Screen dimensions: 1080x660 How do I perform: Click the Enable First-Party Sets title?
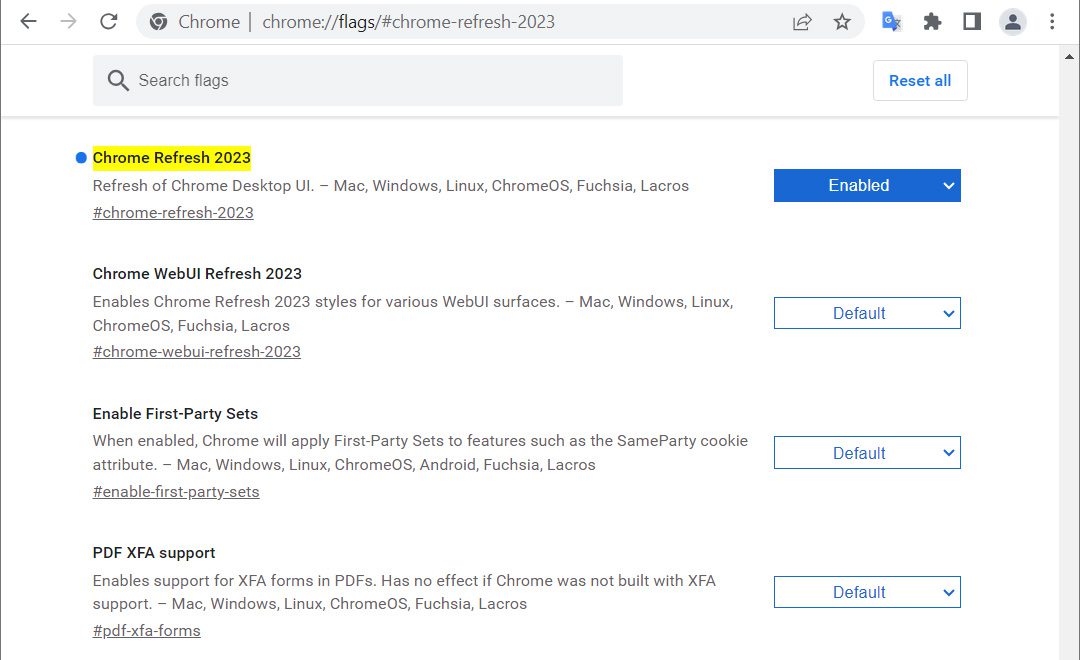pyautogui.click(x=175, y=413)
